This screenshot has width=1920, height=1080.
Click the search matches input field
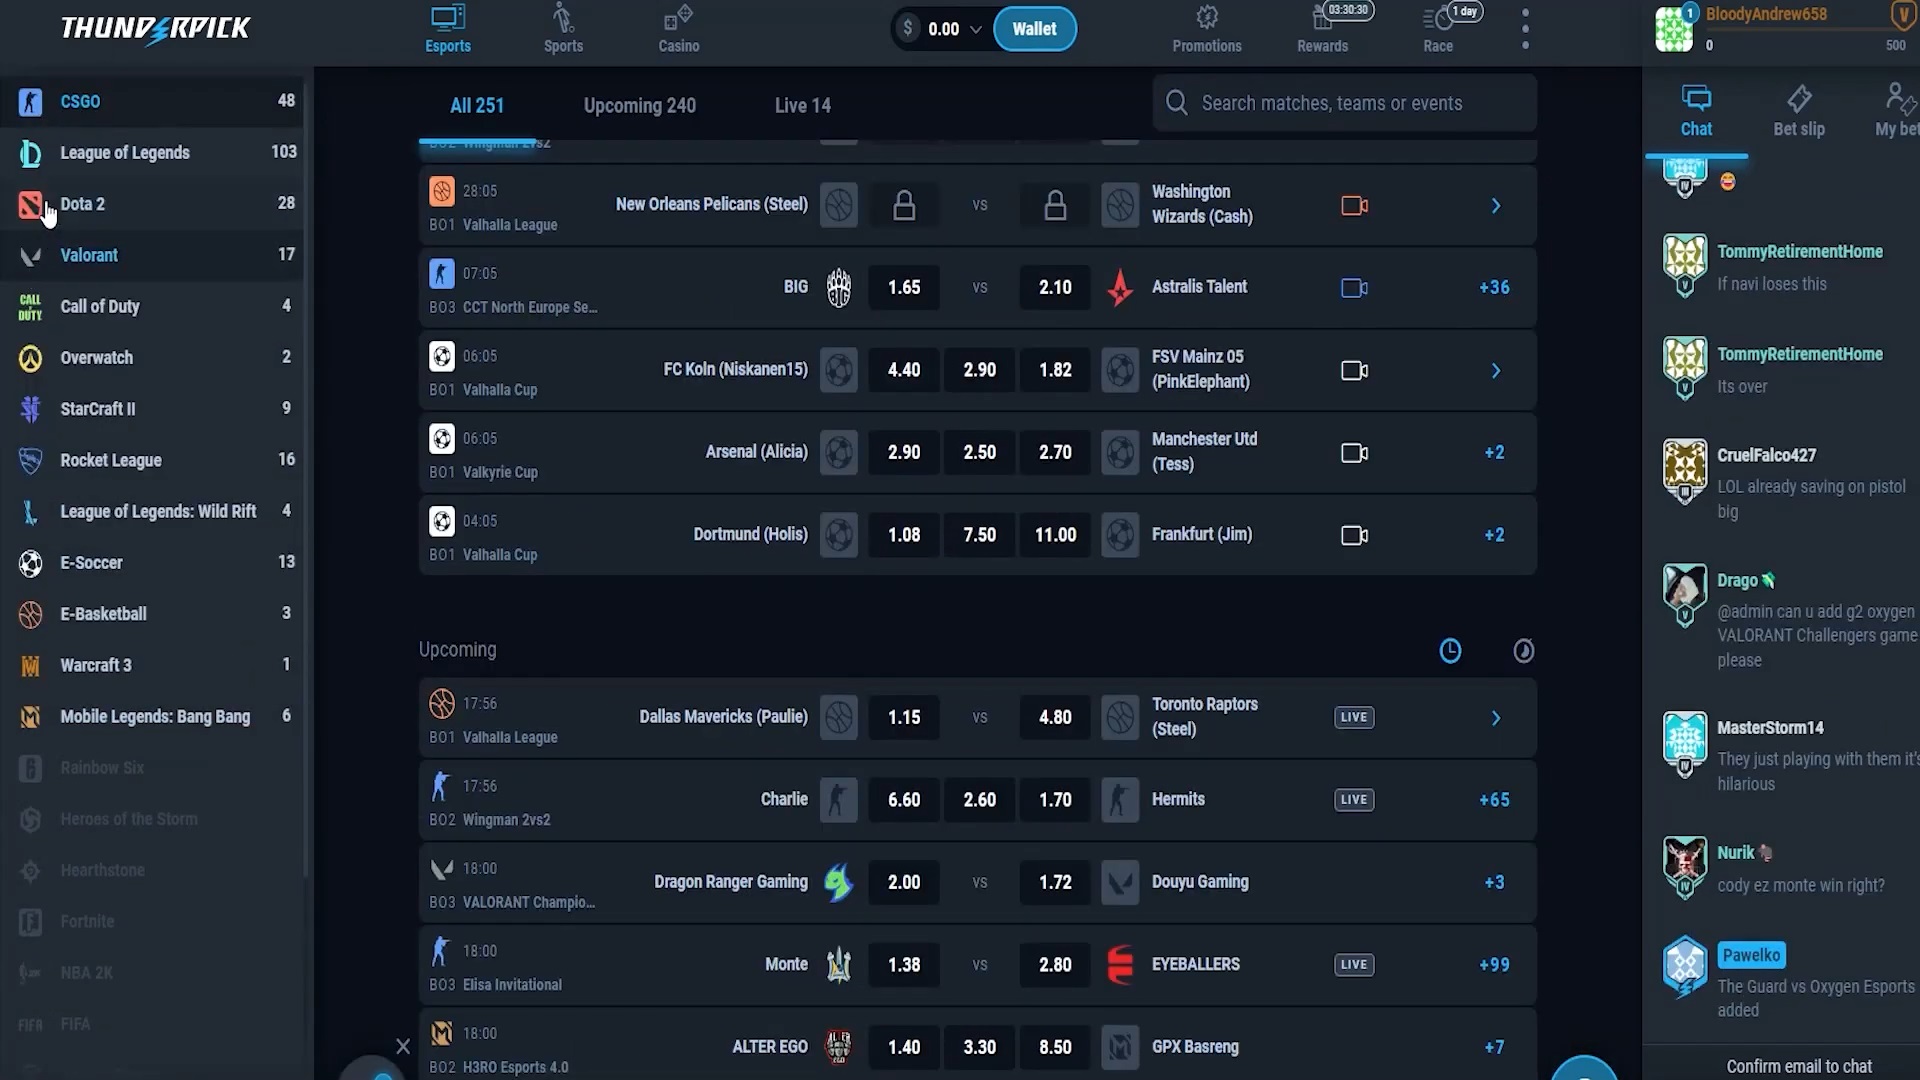[1344, 103]
